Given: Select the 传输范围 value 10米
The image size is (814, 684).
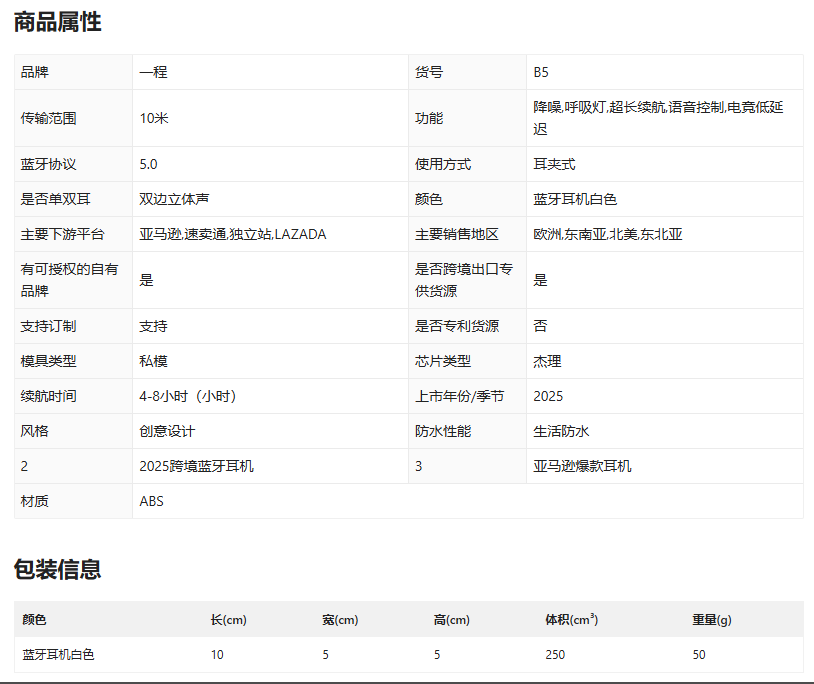Looking at the screenshot, I should (154, 118).
